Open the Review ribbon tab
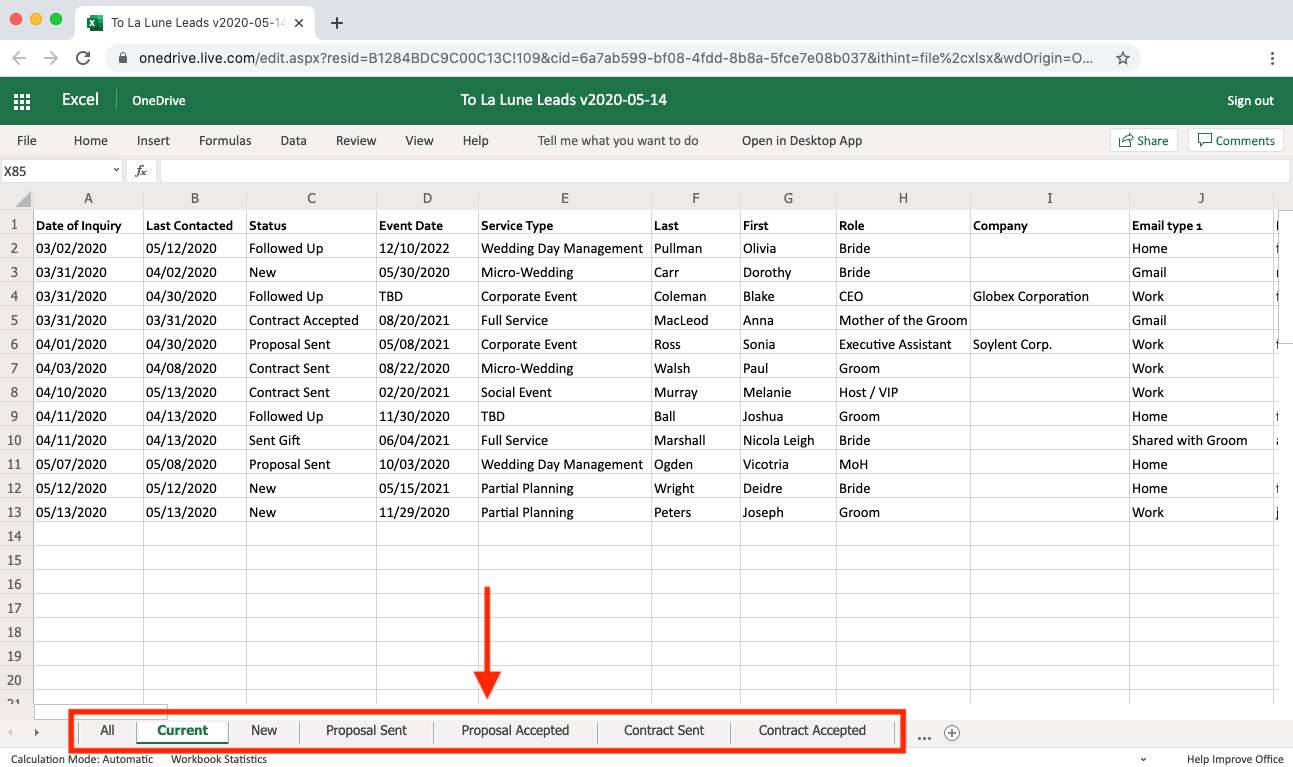 tap(356, 141)
